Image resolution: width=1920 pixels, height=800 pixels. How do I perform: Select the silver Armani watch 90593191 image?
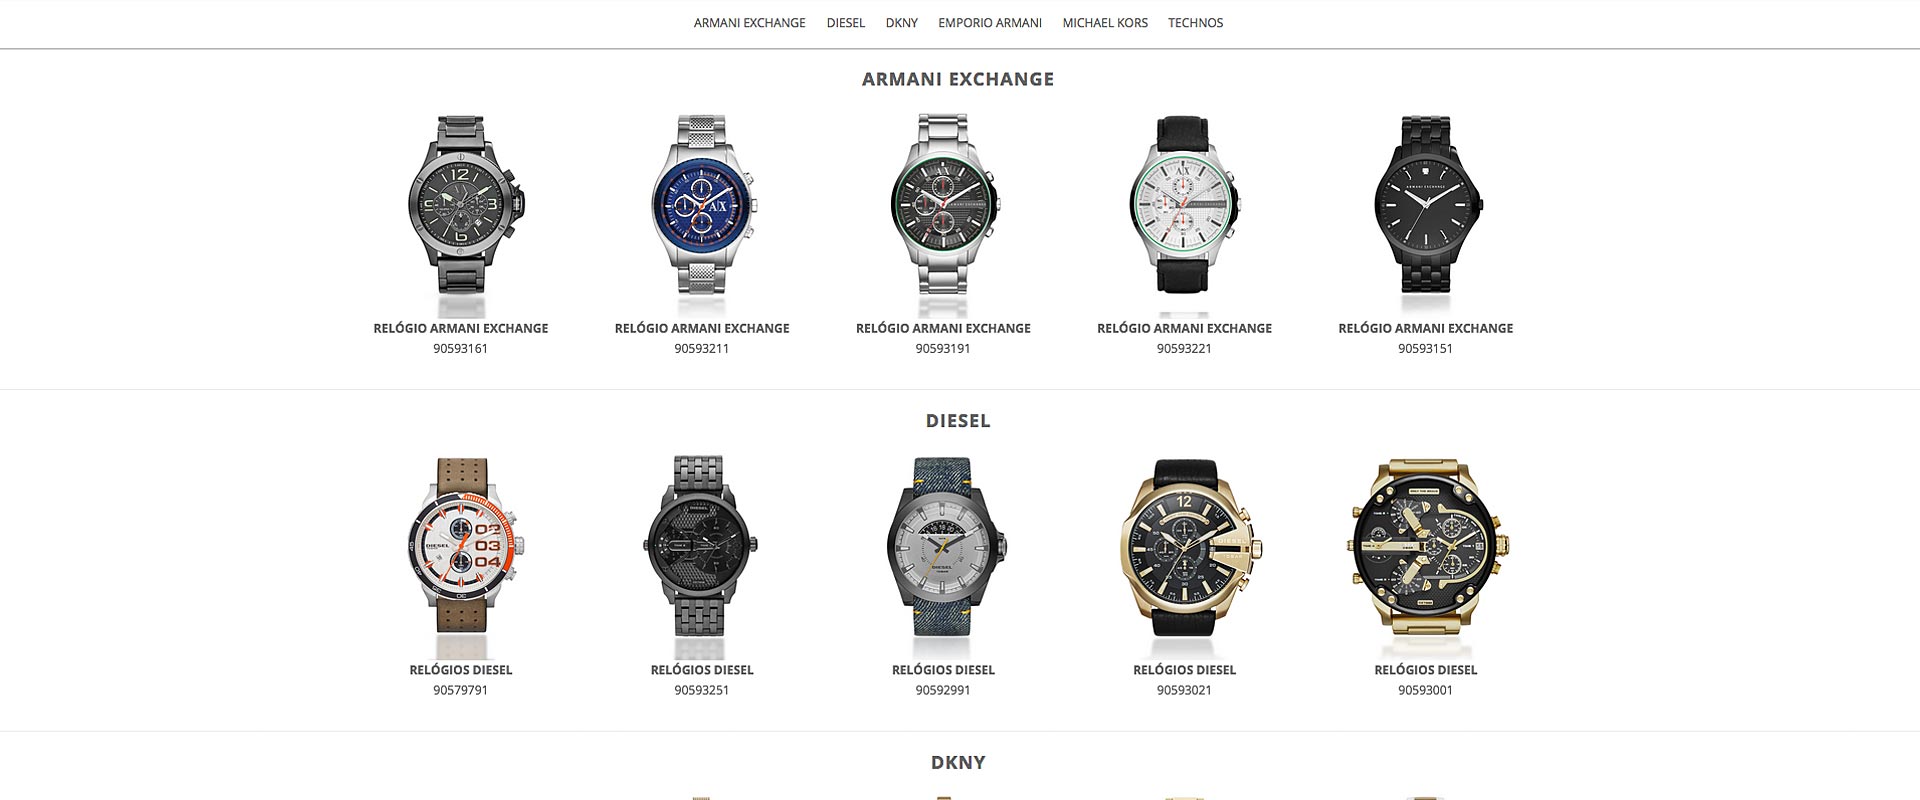pyautogui.click(x=943, y=216)
